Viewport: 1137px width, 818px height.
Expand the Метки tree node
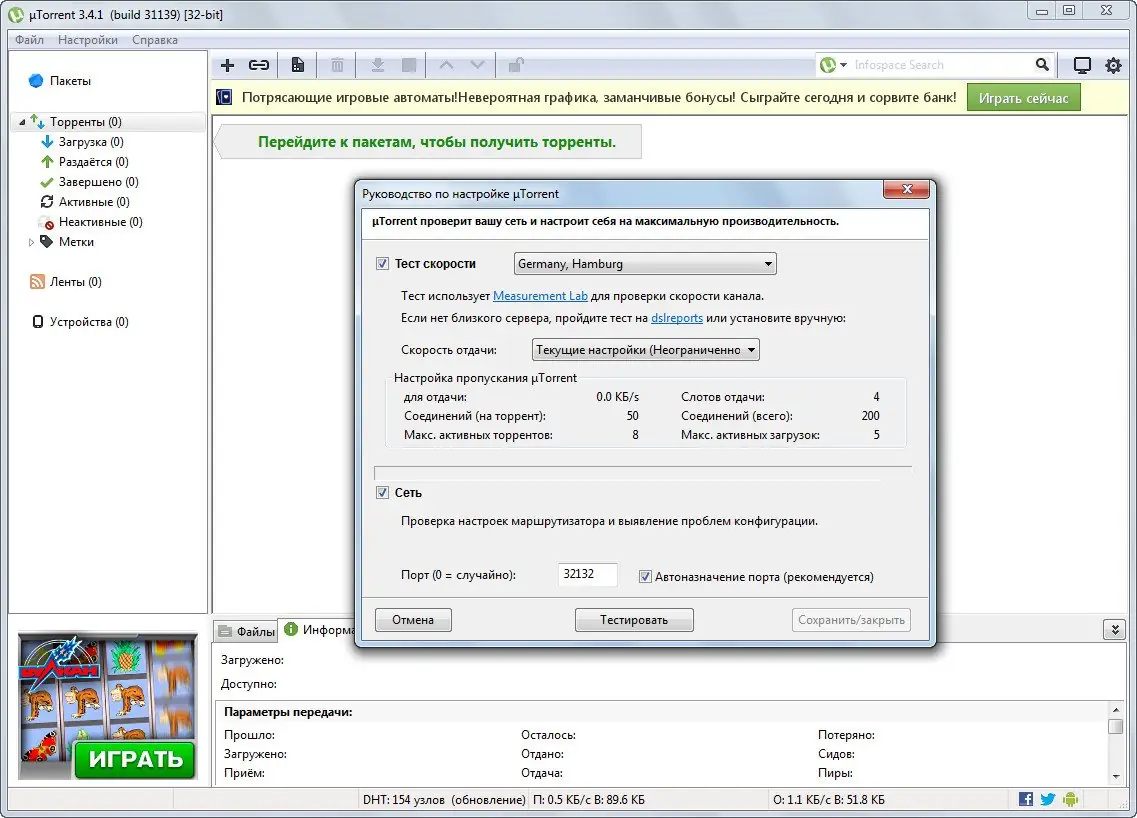(31, 242)
